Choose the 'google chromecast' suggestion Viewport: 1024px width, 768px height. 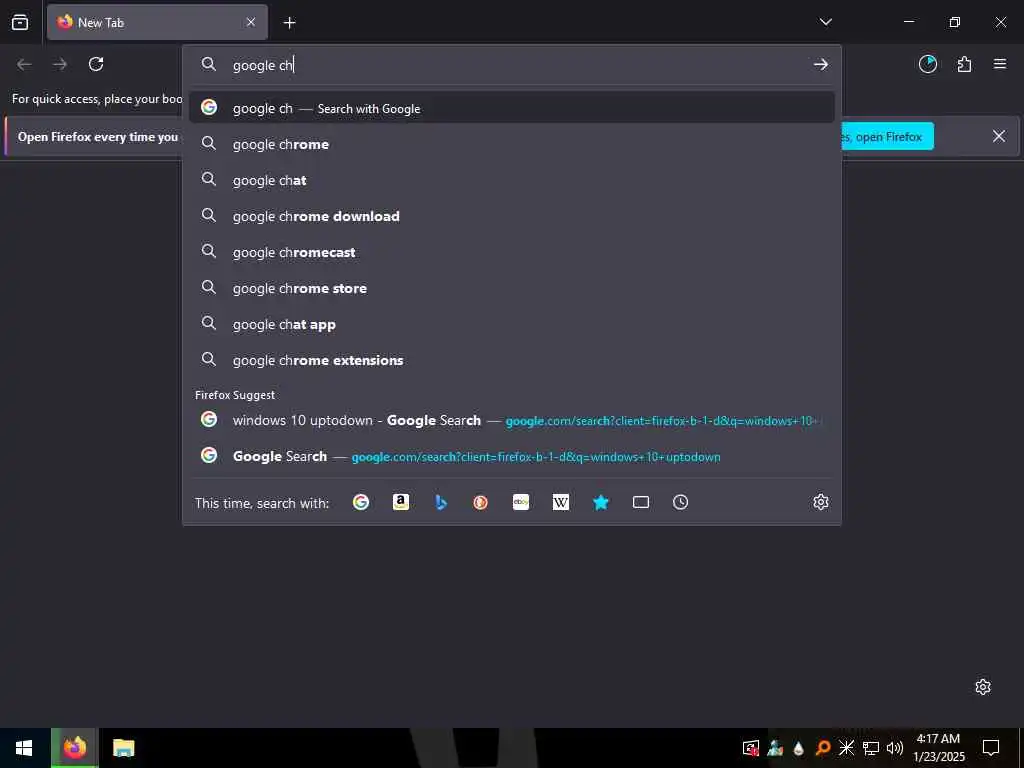pos(511,251)
